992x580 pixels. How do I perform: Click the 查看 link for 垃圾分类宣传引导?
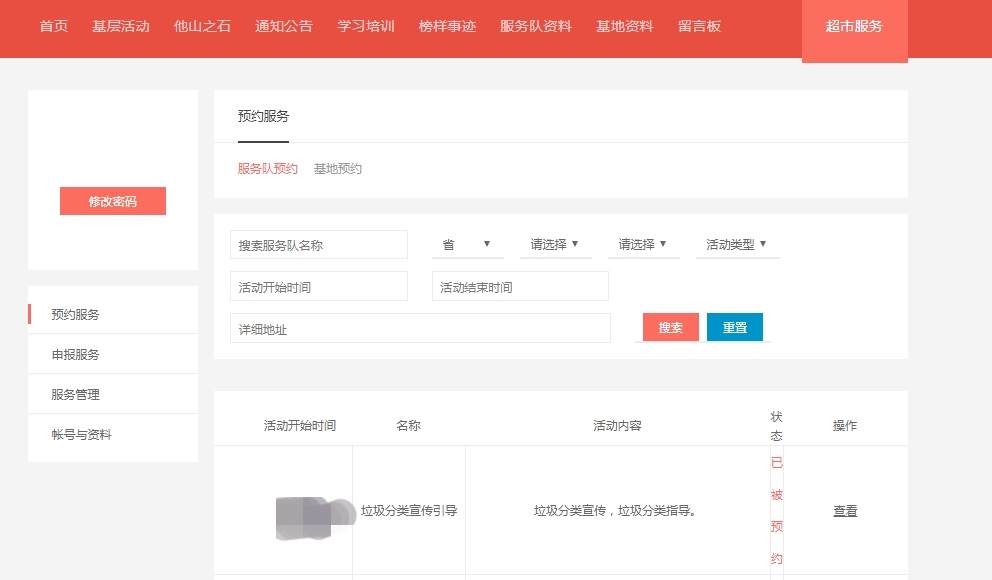(845, 511)
